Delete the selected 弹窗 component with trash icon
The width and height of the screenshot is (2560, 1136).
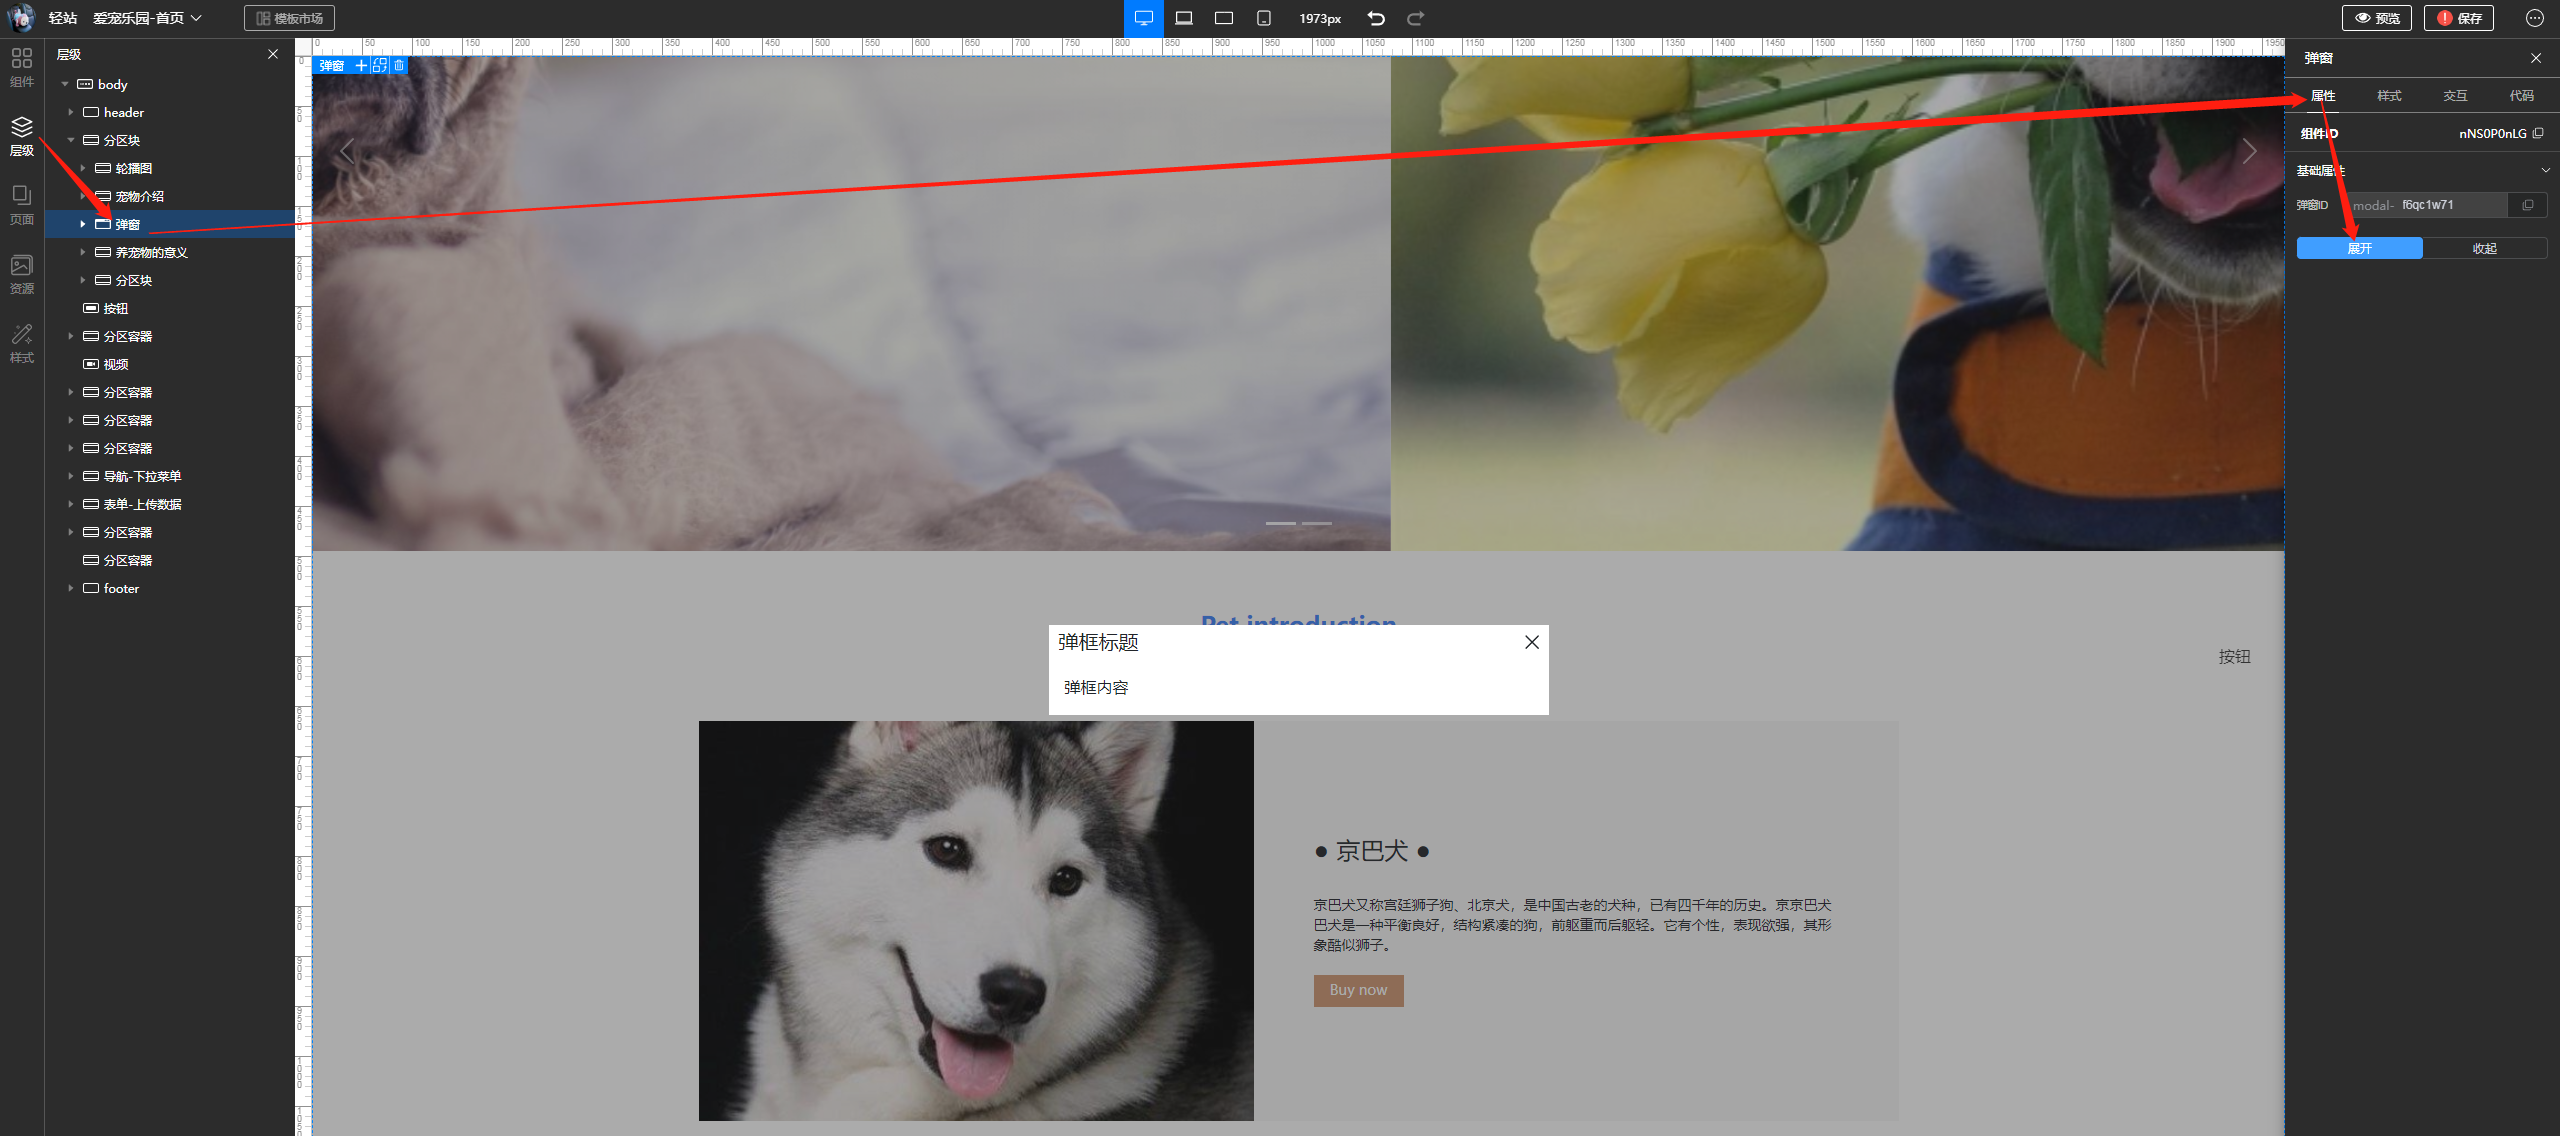click(399, 65)
